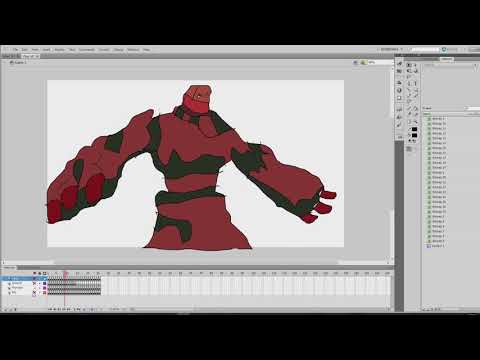Open the Control menu
This screenshot has width=480, height=360.
(104, 49)
